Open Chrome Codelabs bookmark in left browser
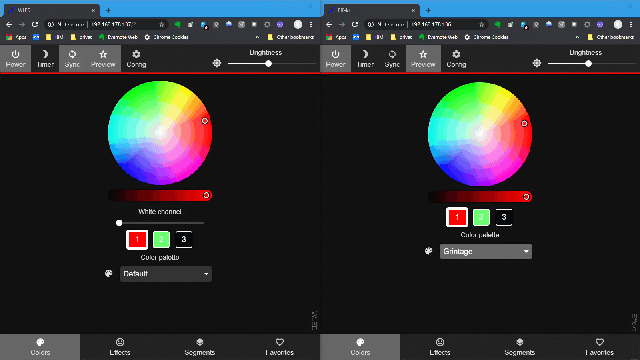 167,37
